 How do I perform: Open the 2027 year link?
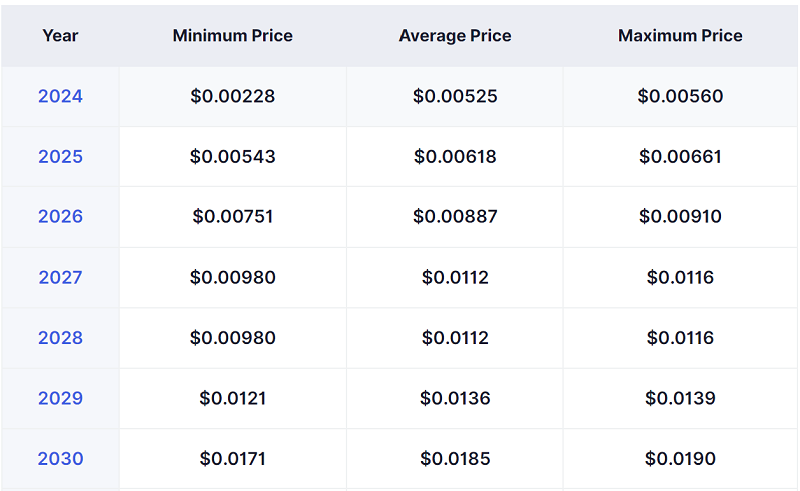click(x=60, y=277)
